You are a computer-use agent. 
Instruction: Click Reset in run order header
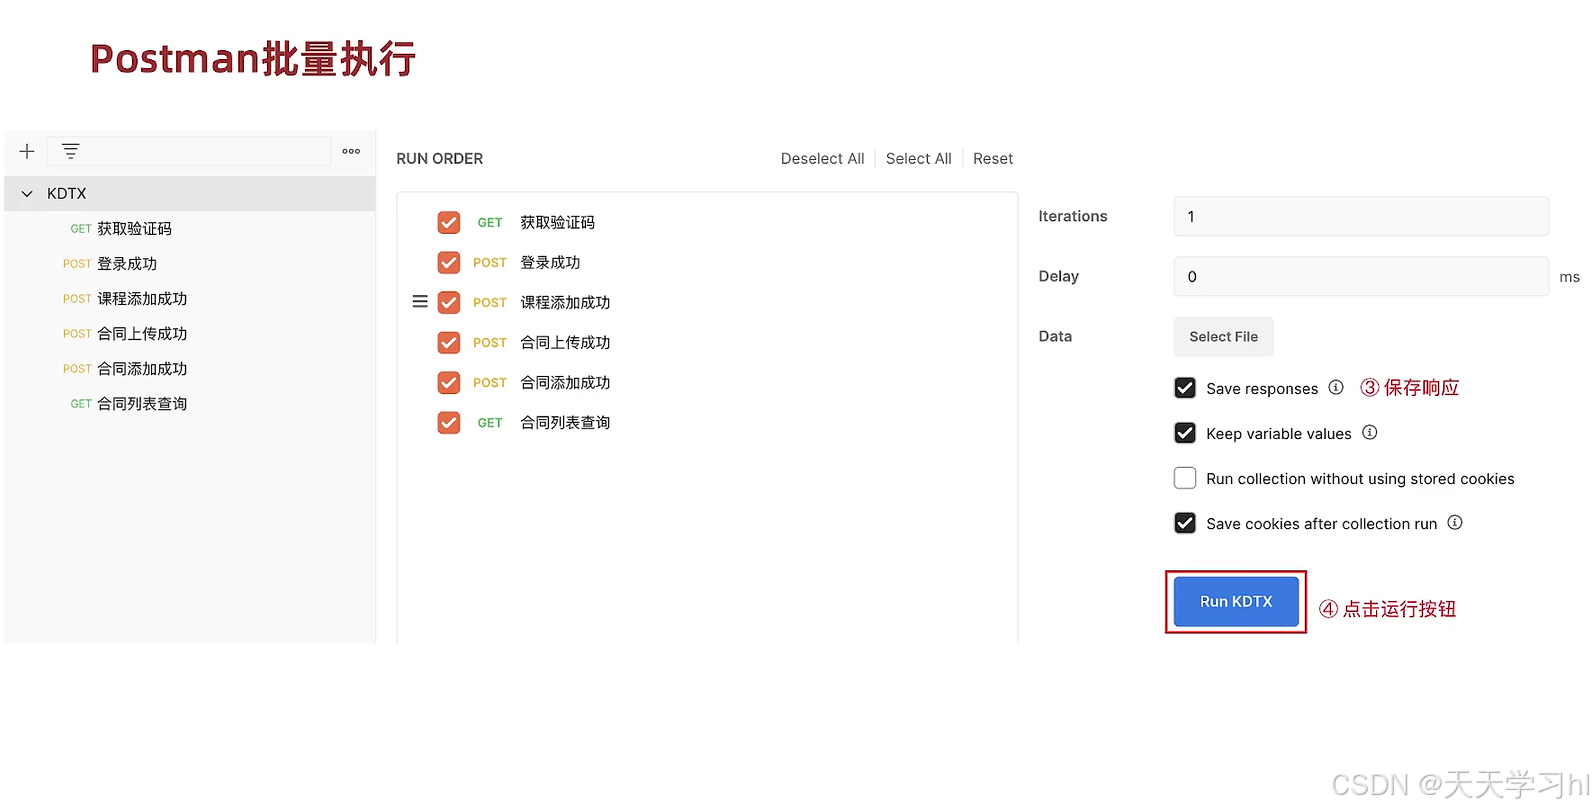pyautogui.click(x=992, y=159)
